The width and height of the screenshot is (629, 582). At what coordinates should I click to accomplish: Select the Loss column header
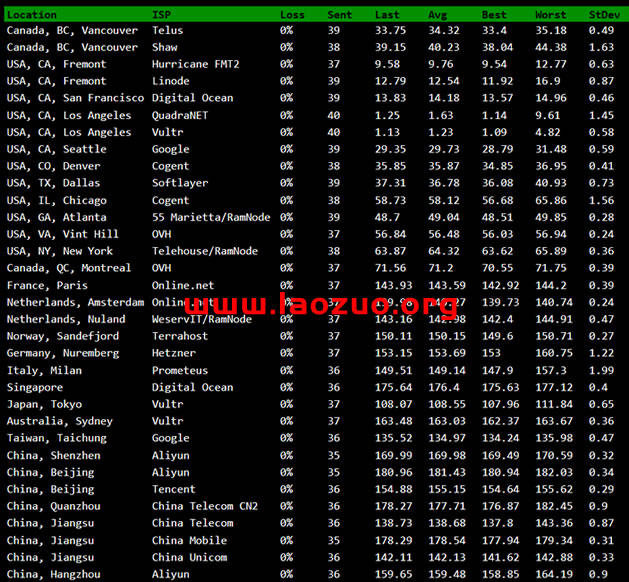292,15
